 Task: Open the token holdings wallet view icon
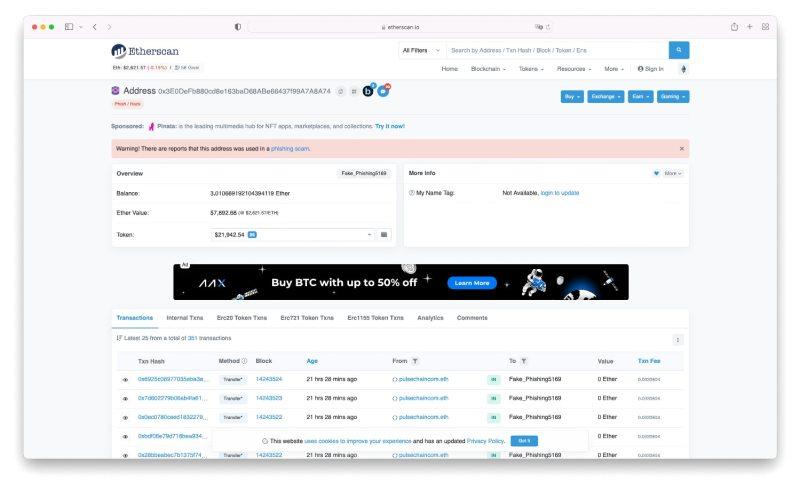tap(384, 235)
